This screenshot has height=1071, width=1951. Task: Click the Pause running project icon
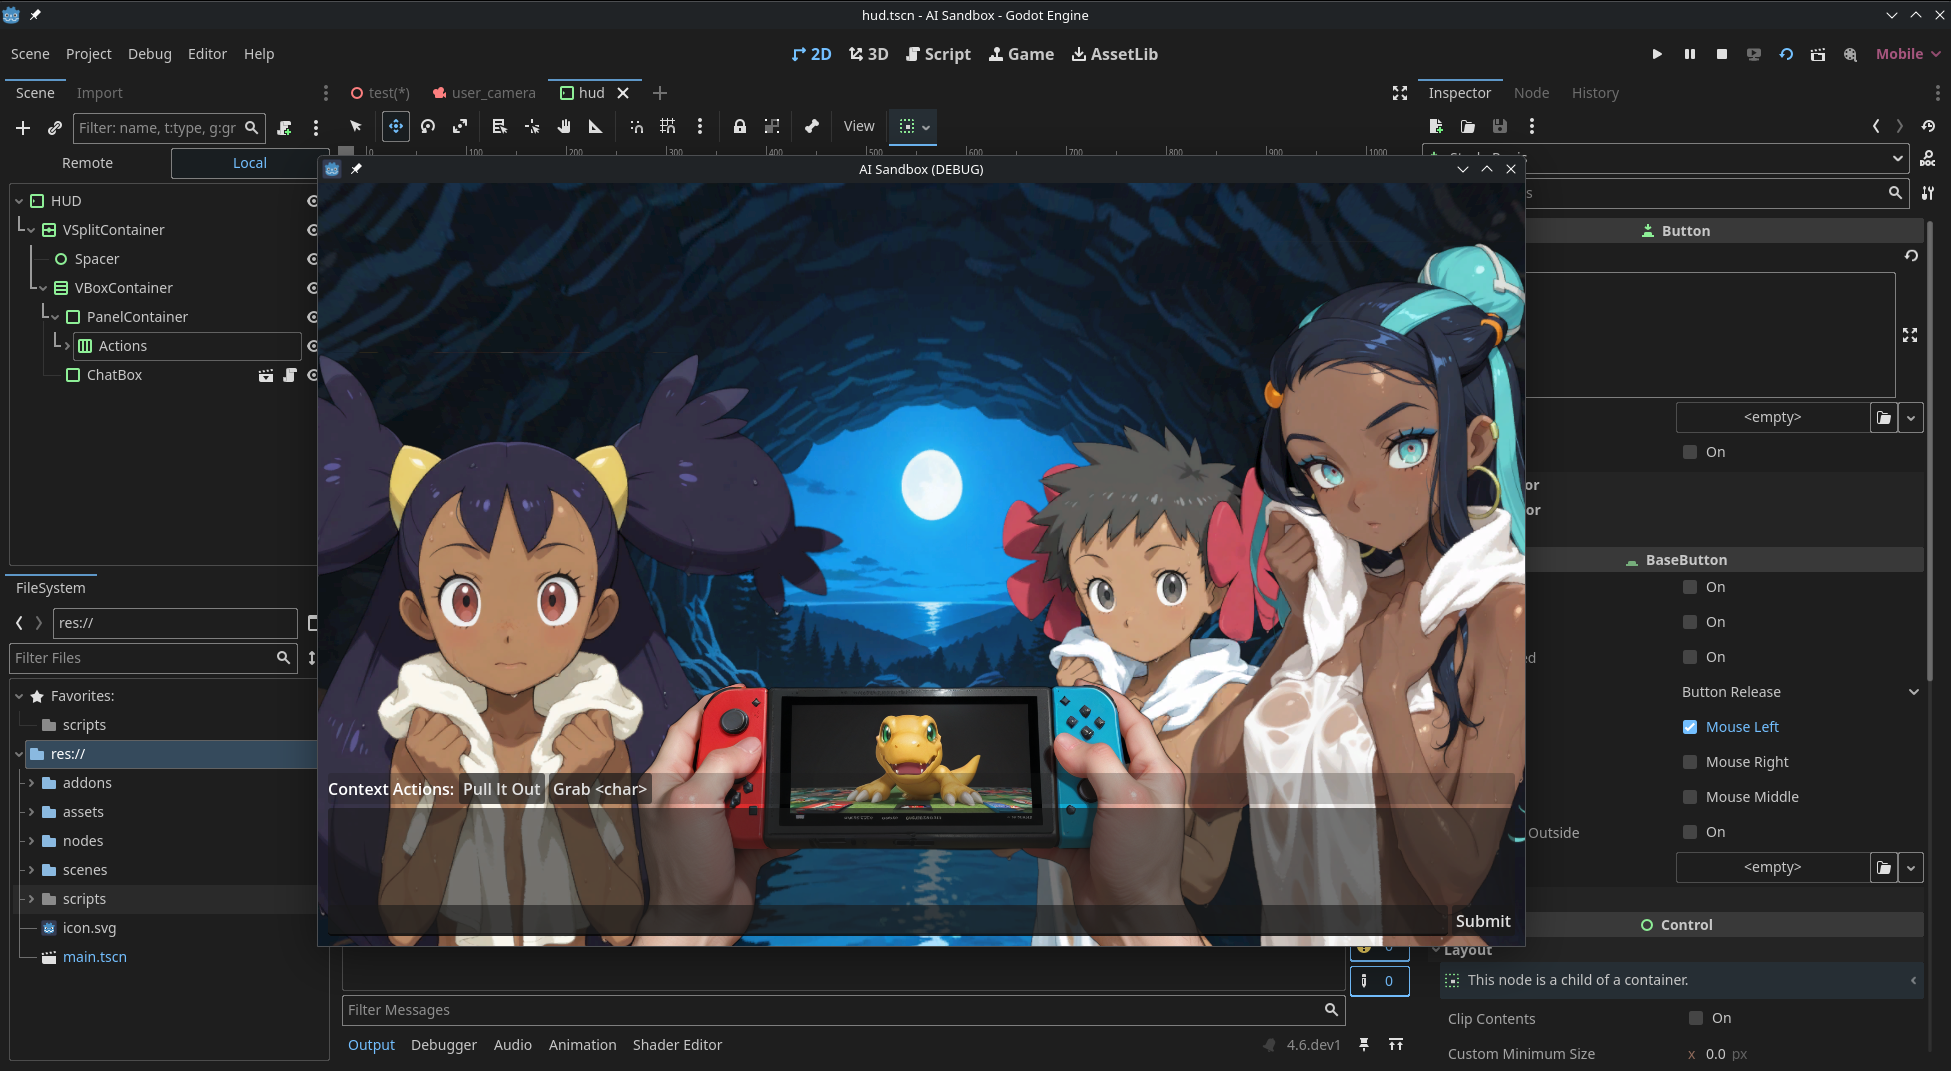click(x=1689, y=54)
